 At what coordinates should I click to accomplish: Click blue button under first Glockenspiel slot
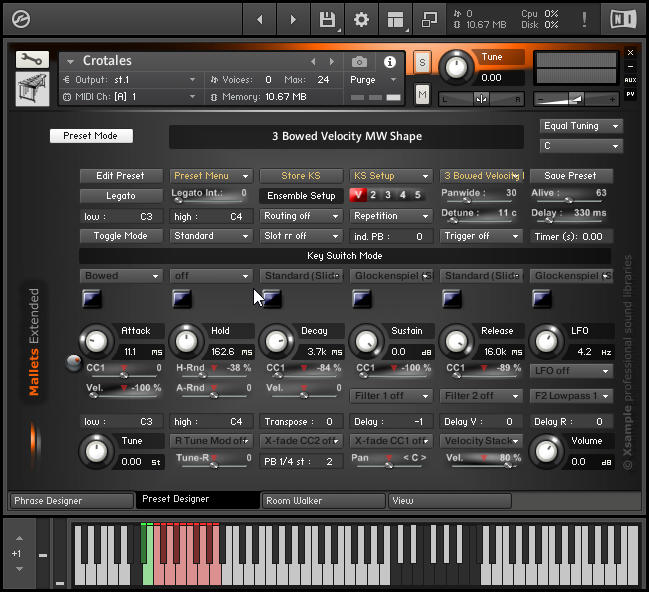[x=362, y=298]
